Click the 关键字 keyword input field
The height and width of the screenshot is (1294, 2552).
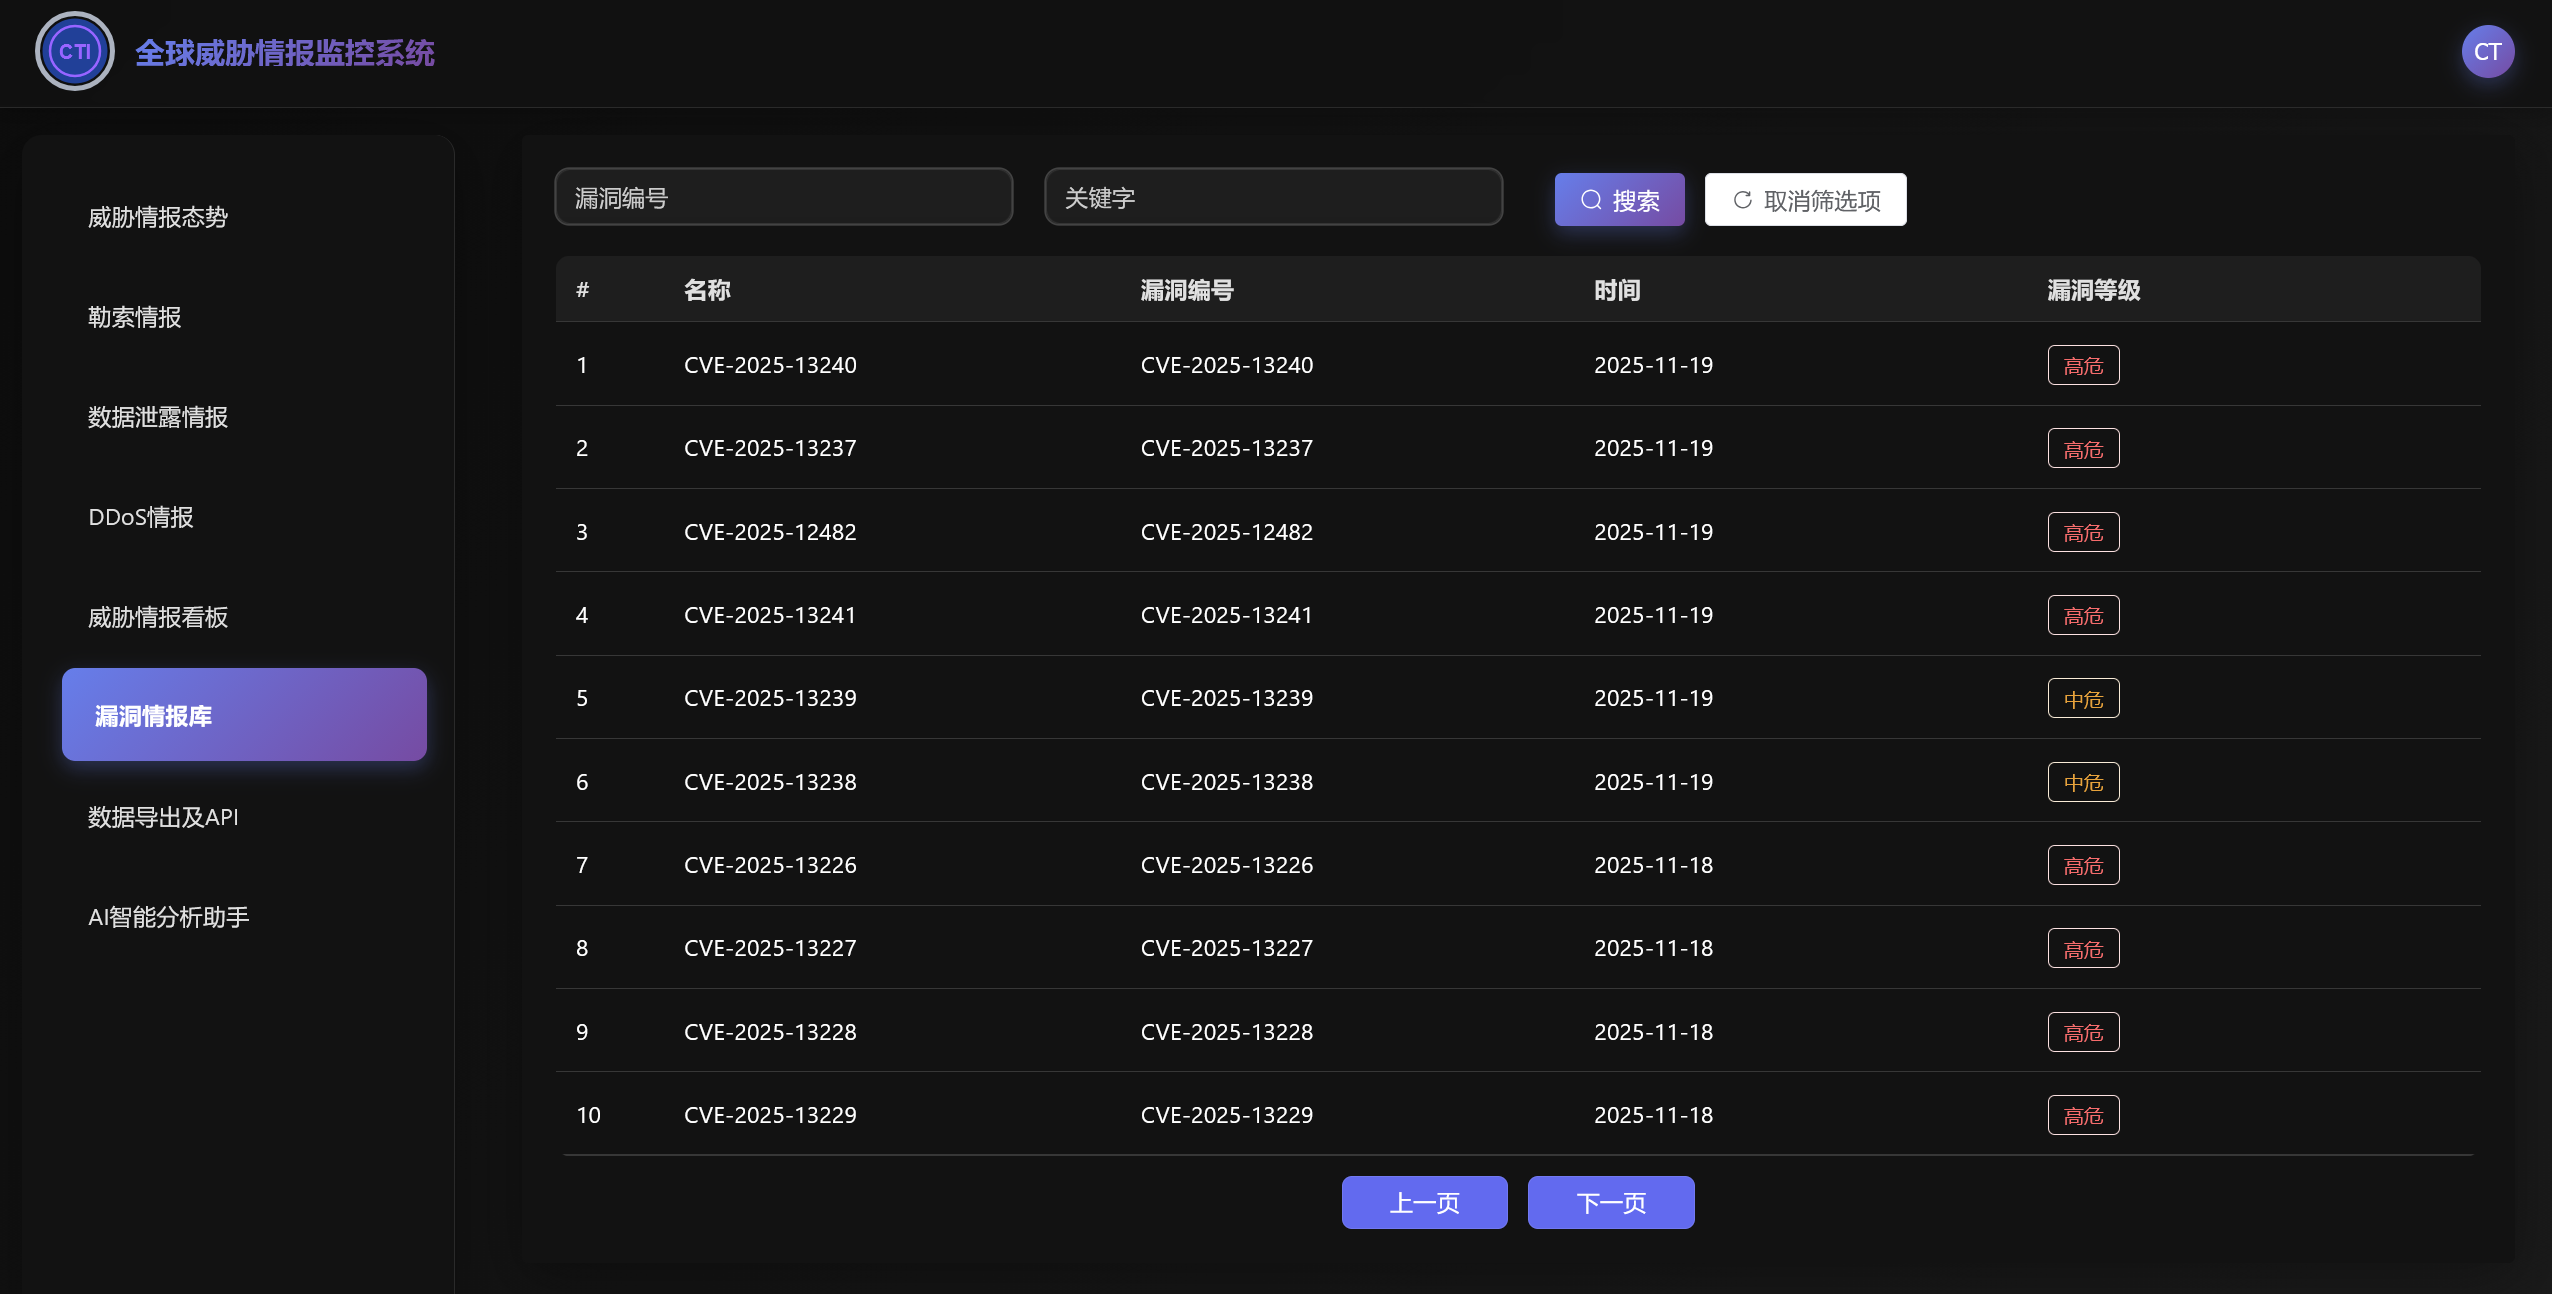coord(1272,197)
